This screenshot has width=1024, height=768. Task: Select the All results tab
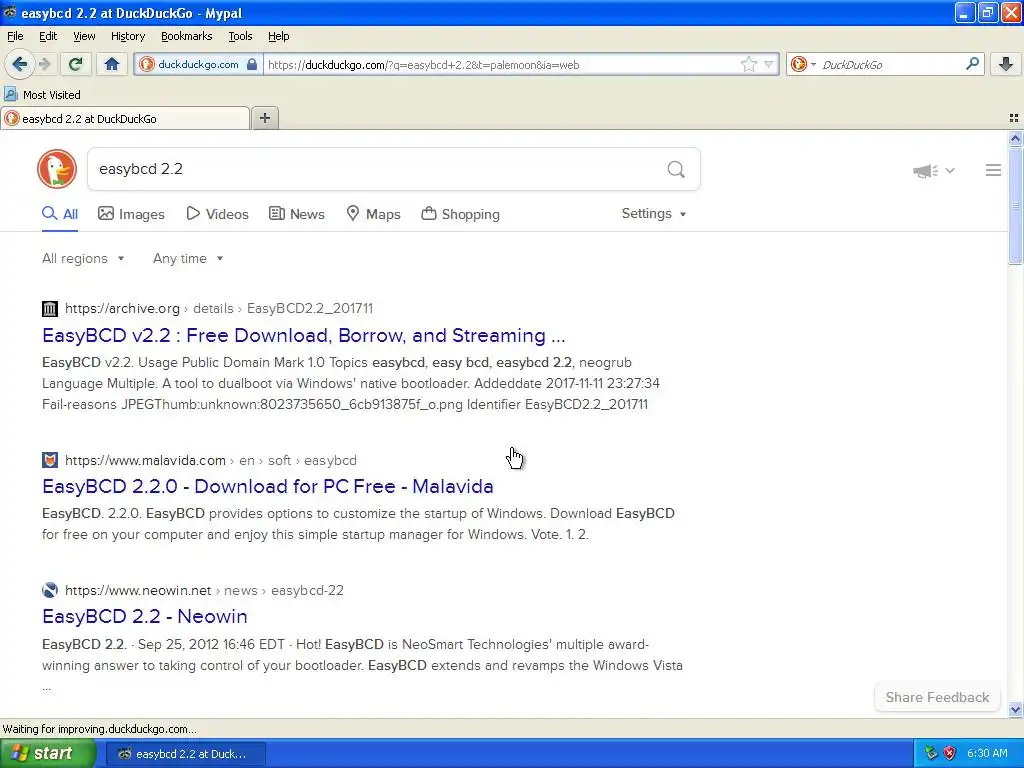[60, 214]
